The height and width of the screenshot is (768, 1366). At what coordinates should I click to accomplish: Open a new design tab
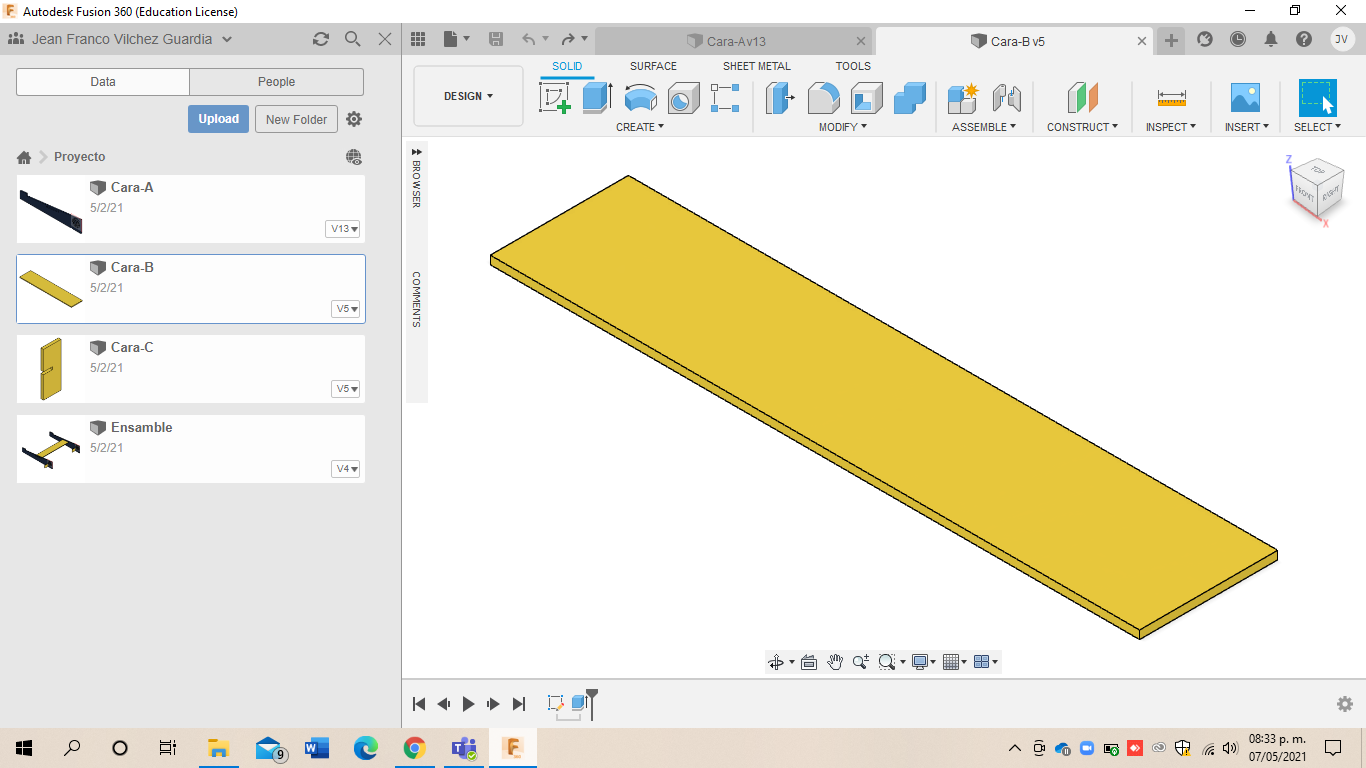pyautogui.click(x=1171, y=40)
